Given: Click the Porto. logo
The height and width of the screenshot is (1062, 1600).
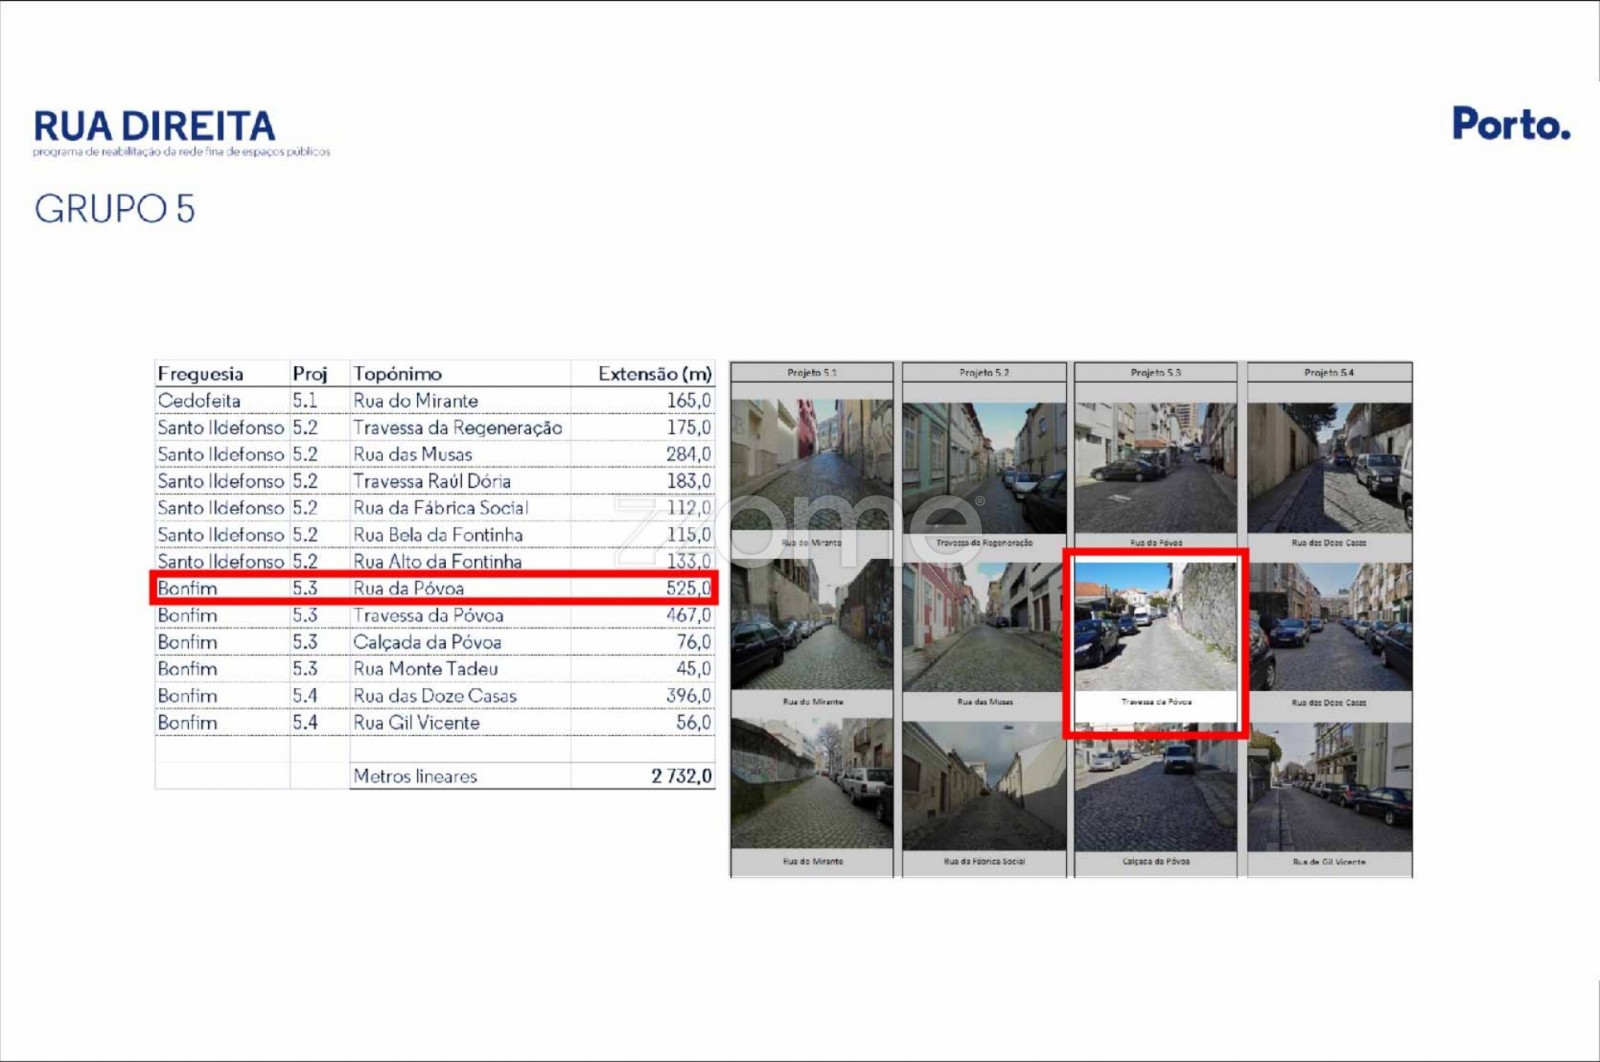Looking at the screenshot, I should pos(1510,124).
